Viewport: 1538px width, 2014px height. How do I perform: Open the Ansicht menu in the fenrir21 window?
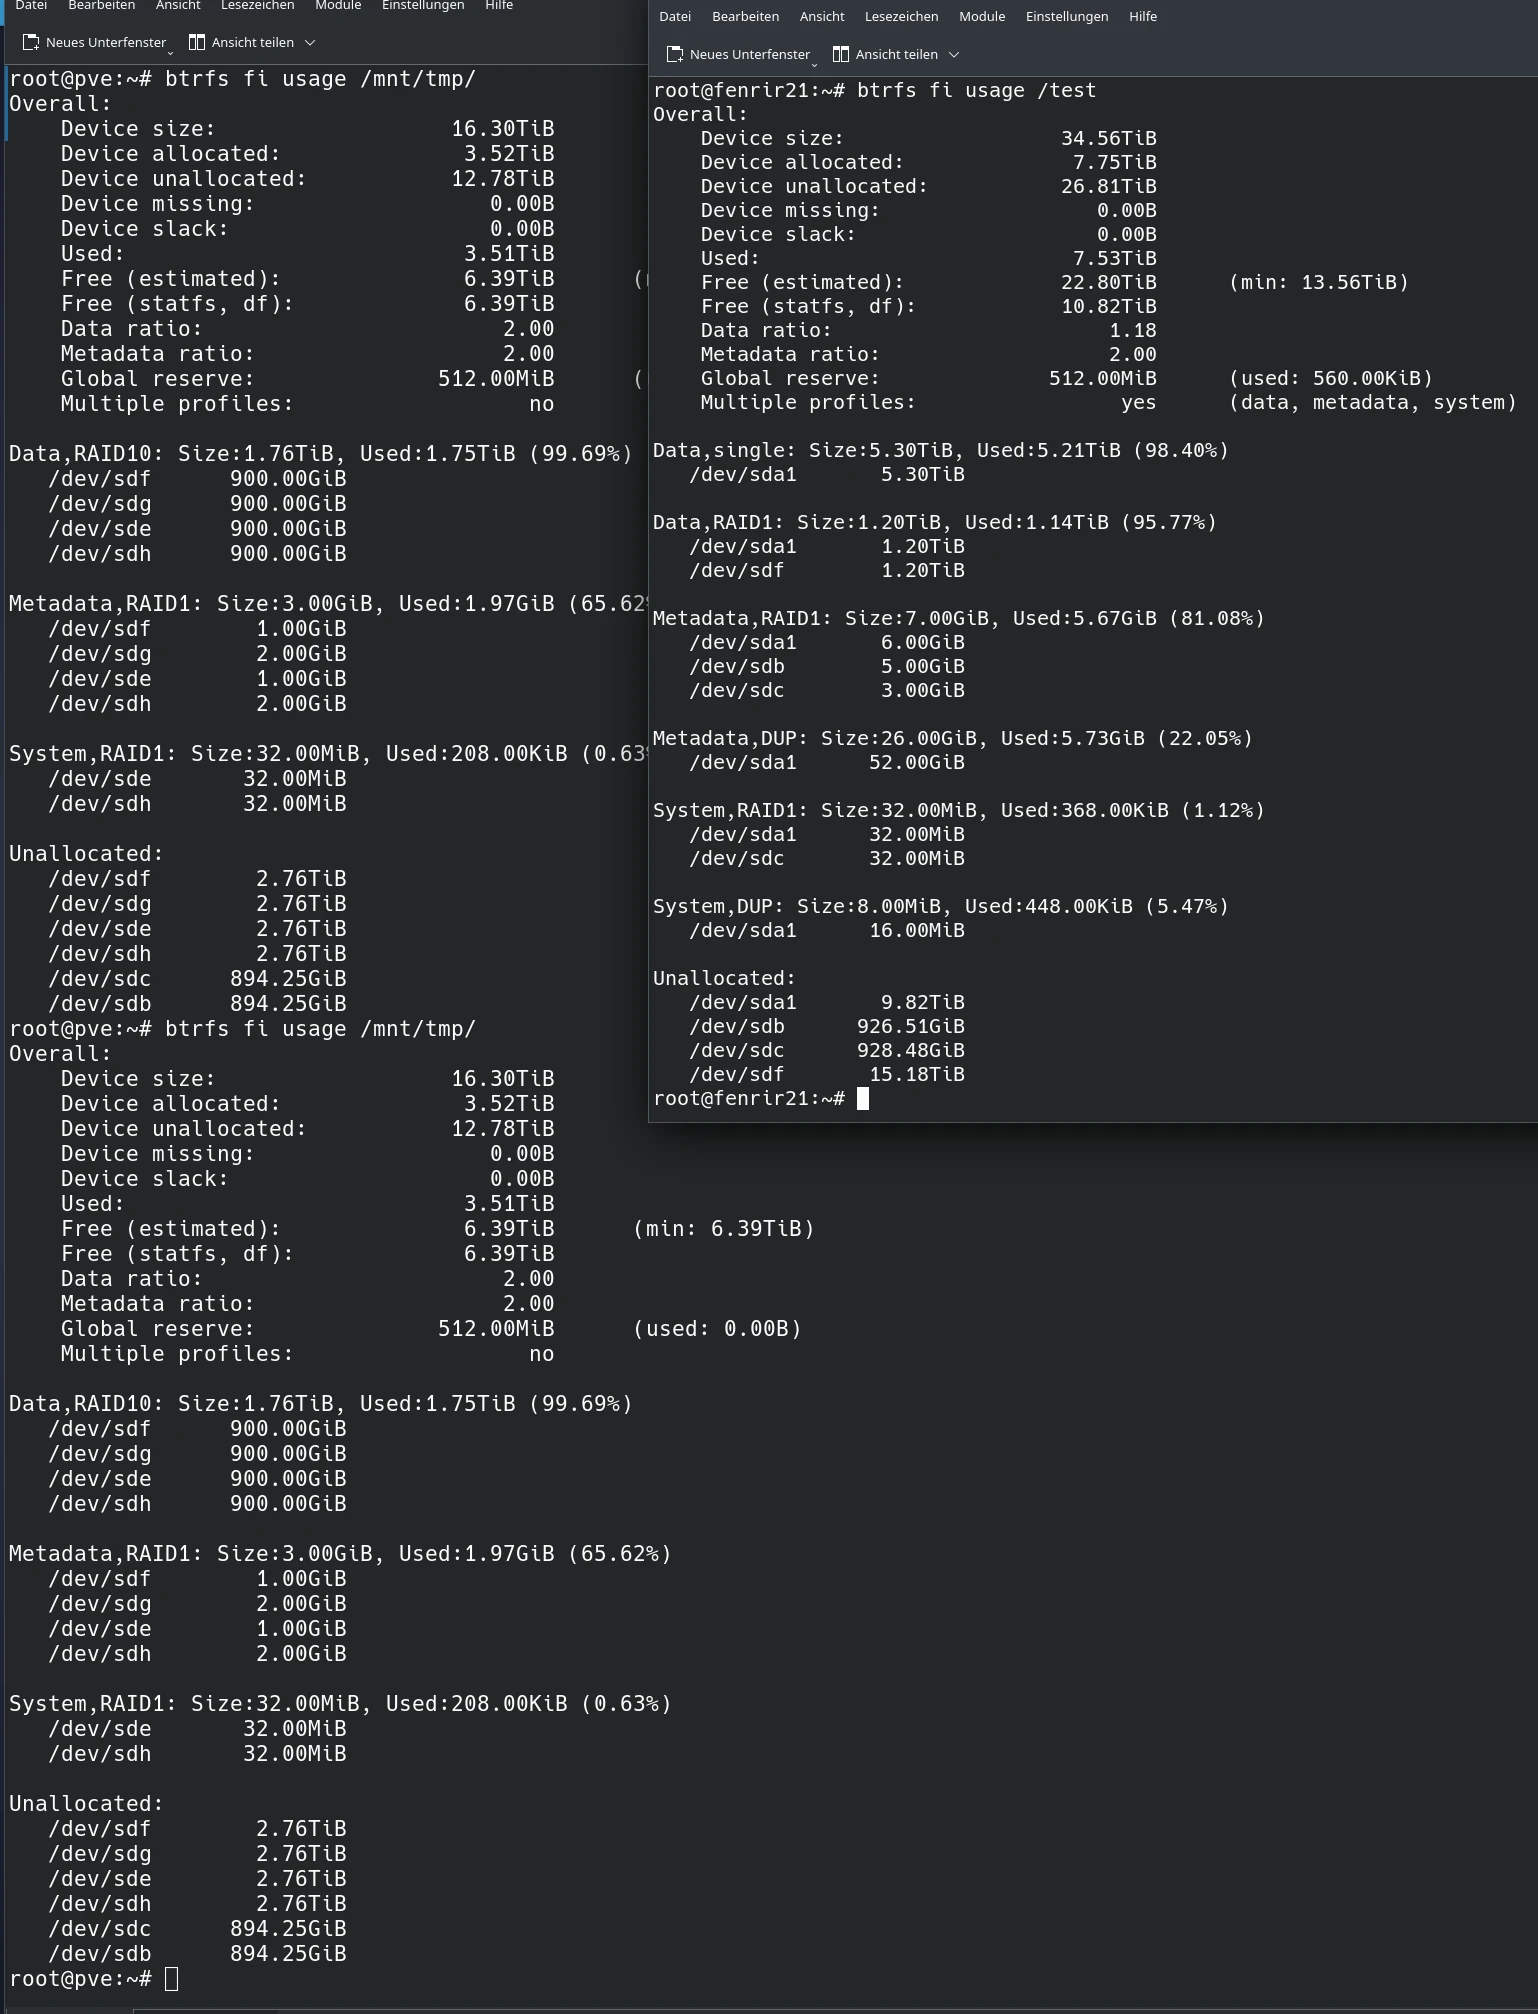click(x=821, y=16)
